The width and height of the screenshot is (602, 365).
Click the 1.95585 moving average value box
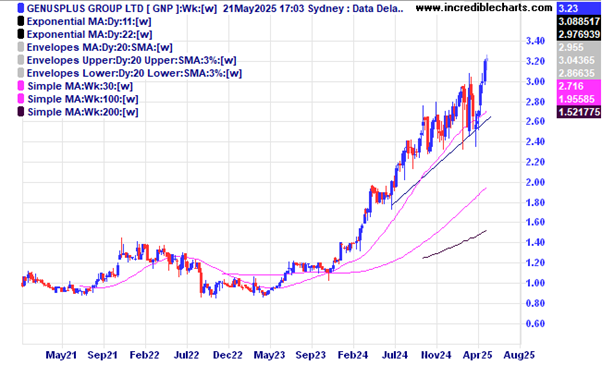pos(579,99)
